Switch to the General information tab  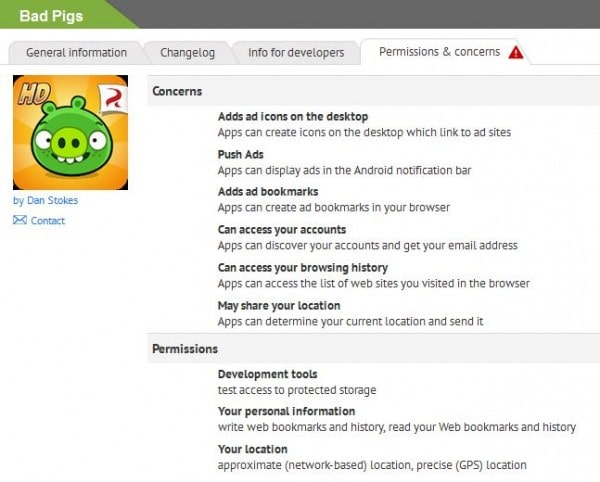coord(76,52)
